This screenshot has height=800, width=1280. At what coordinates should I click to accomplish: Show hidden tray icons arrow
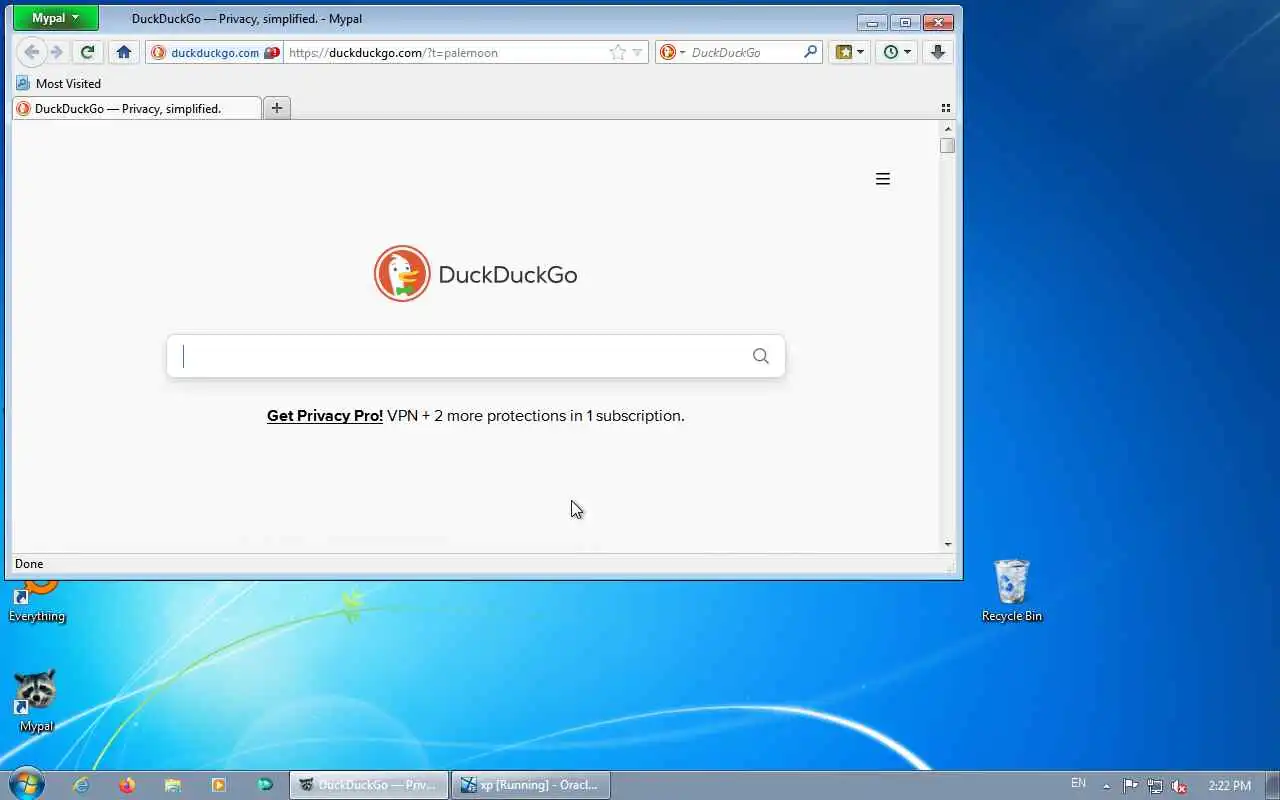click(x=1106, y=786)
